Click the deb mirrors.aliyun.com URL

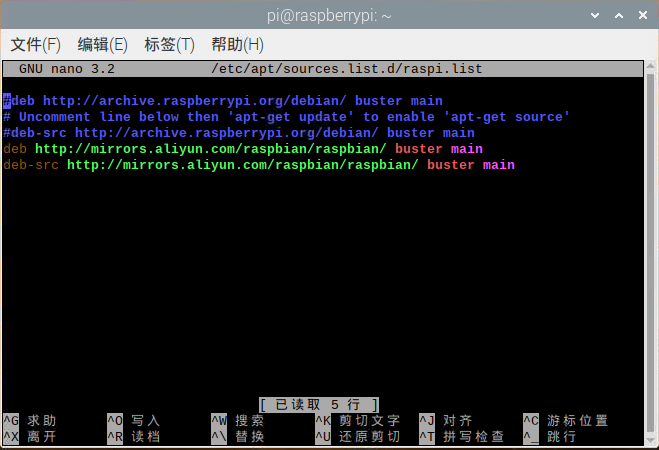(x=211, y=149)
